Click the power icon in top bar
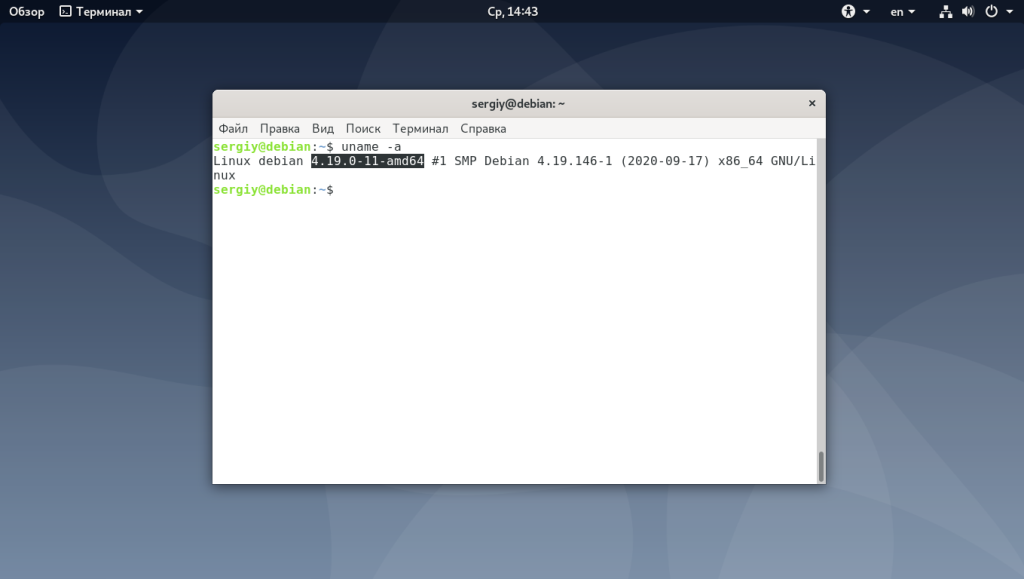1024x579 pixels. 991,12
